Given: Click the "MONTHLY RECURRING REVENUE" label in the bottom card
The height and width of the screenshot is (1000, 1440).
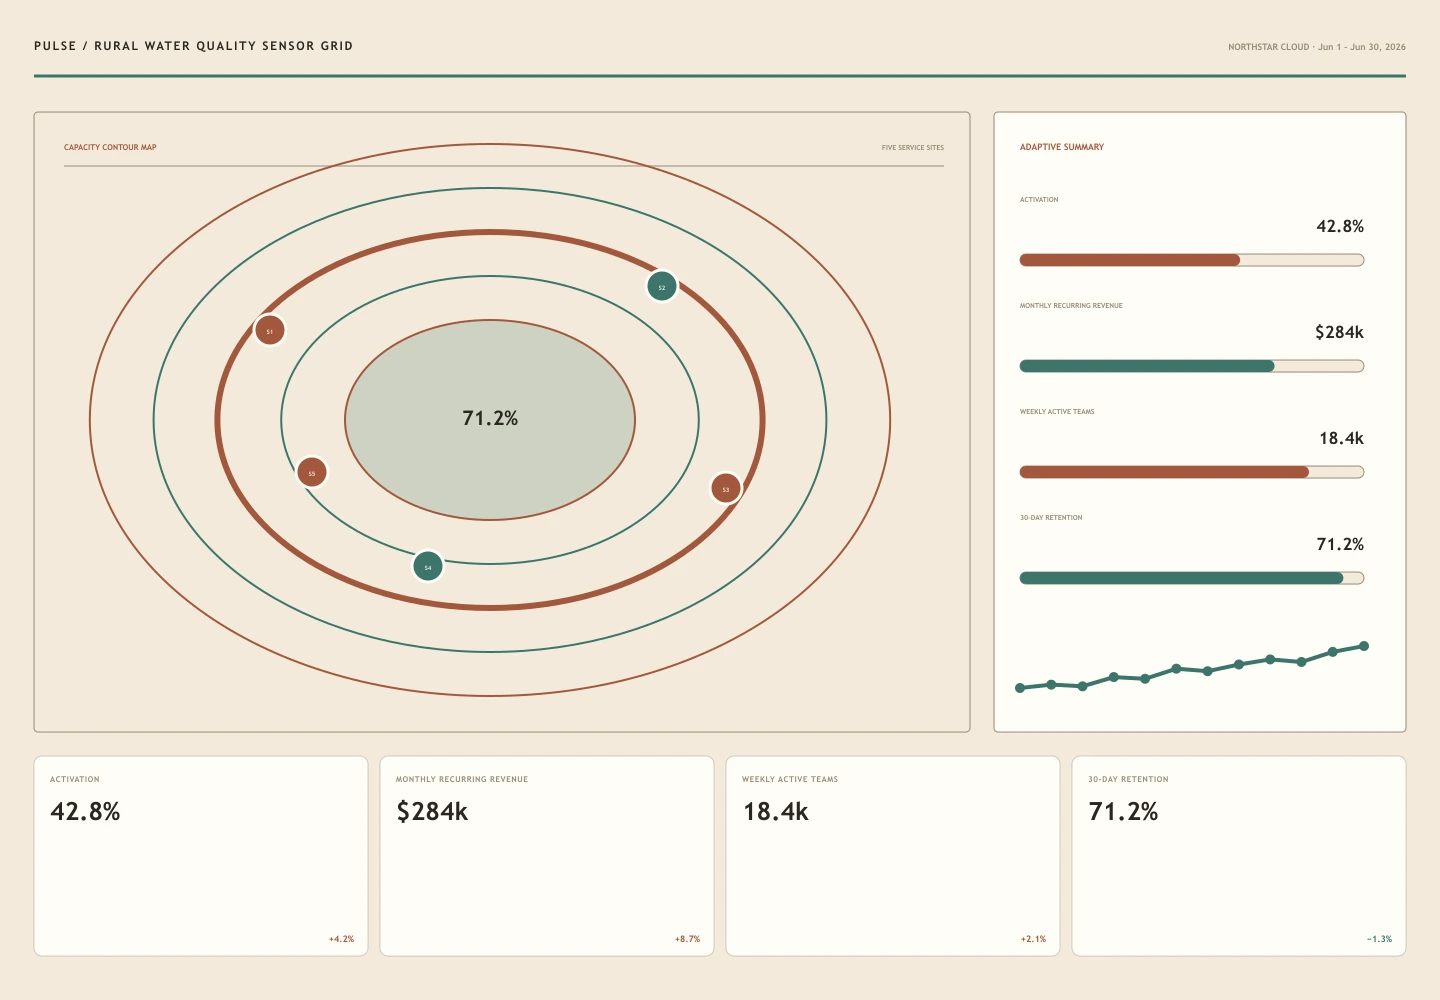Looking at the screenshot, I should [462, 779].
